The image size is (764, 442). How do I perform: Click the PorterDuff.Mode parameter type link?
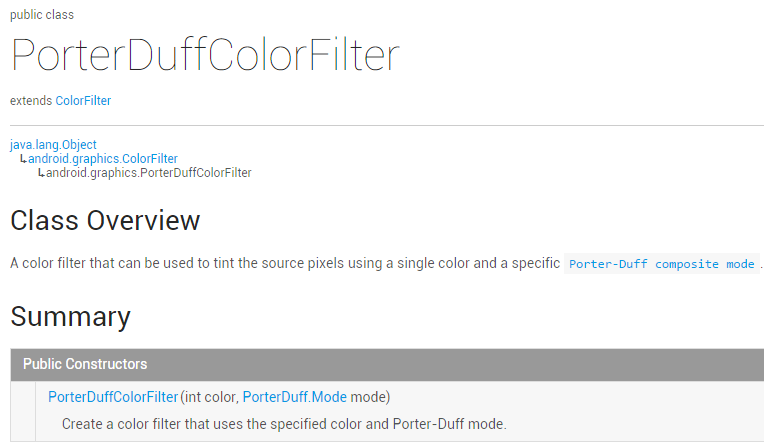(294, 397)
